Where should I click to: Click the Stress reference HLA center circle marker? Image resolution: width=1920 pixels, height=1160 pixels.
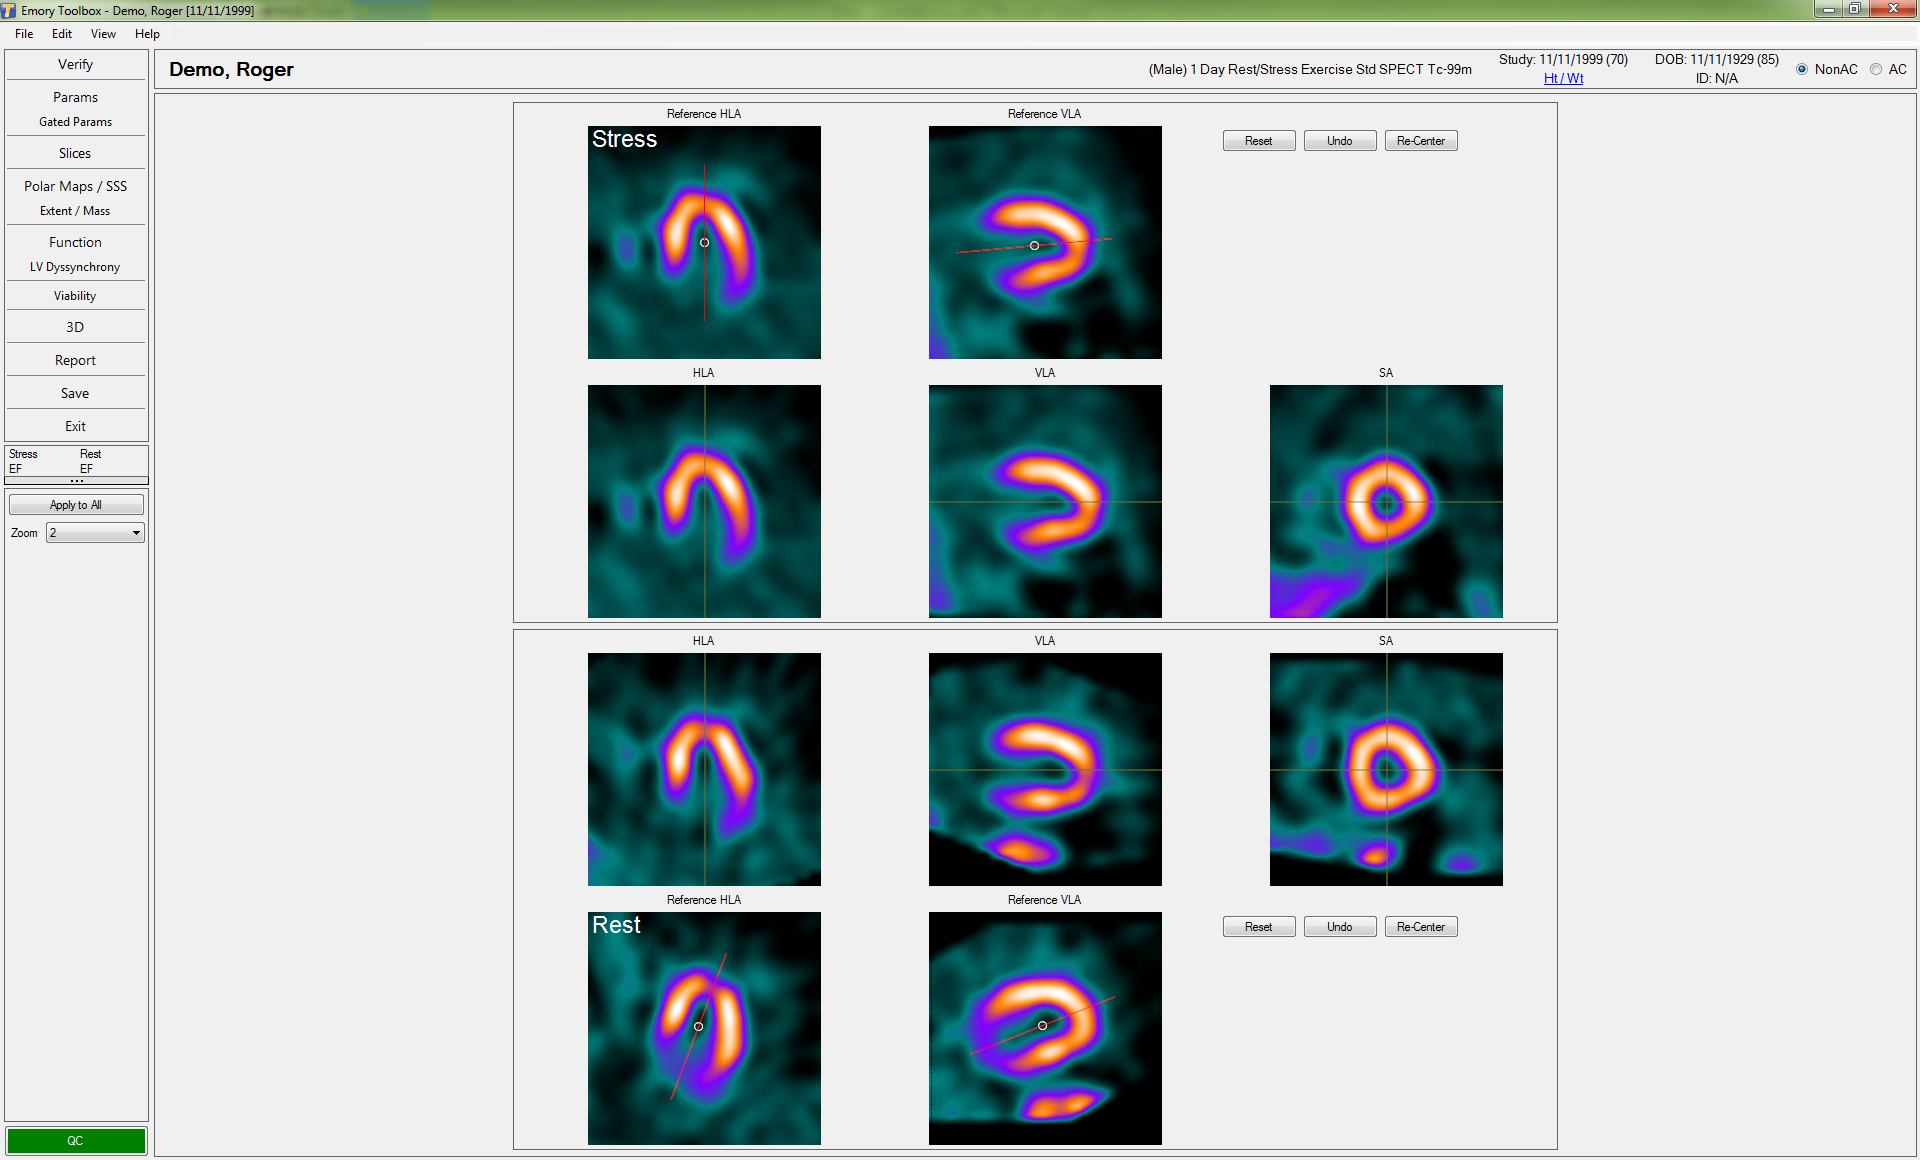pyautogui.click(x=704, y=243)
